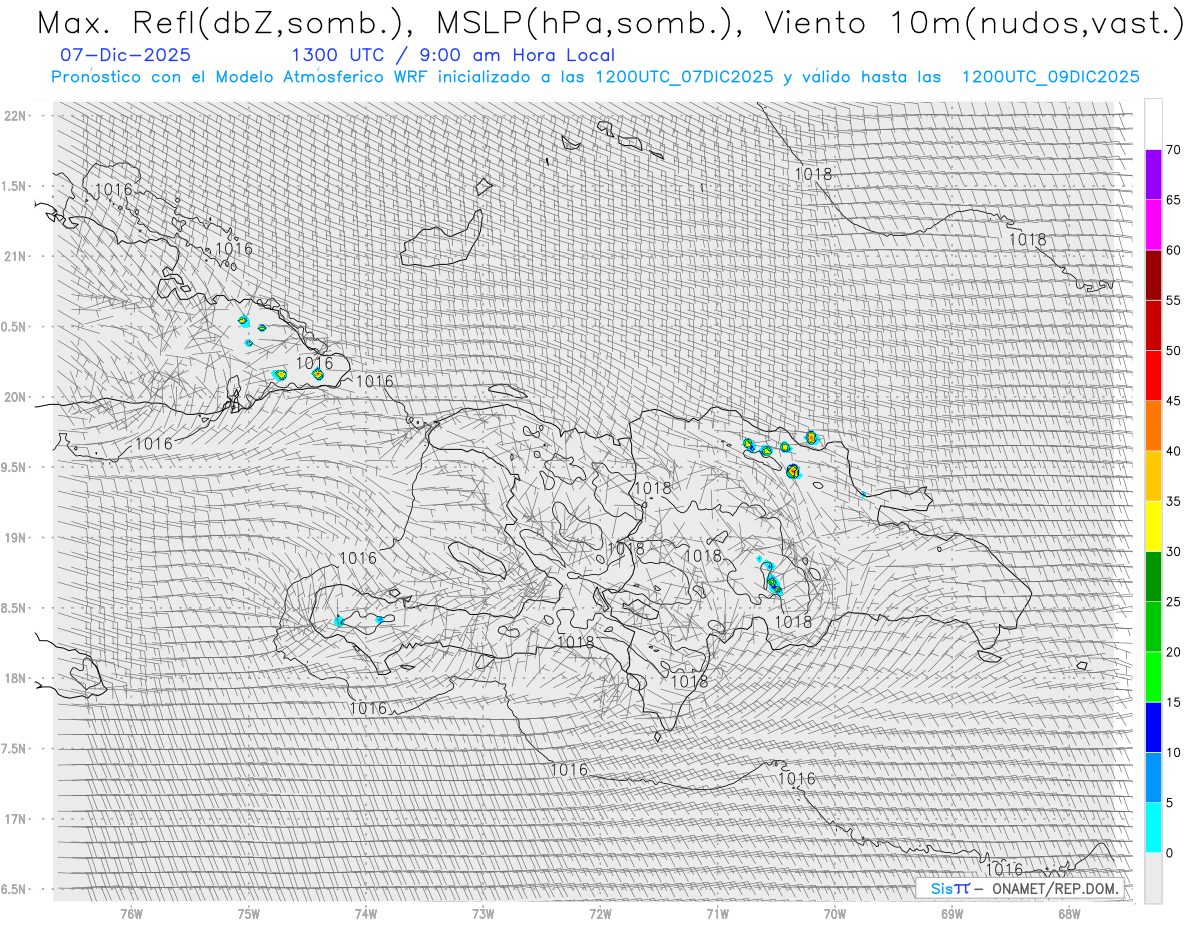Viewport: 1200px width, 927px height.
Task: Click the red 50 to 55 legend band
Action: pyautogui.click(x=1153, y=325)
